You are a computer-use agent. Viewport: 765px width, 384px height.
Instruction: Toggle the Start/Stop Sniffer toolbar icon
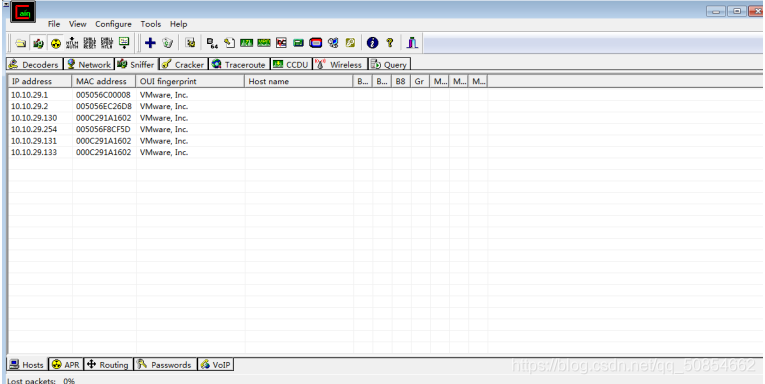pyautogui.click(x=38, y=43)
